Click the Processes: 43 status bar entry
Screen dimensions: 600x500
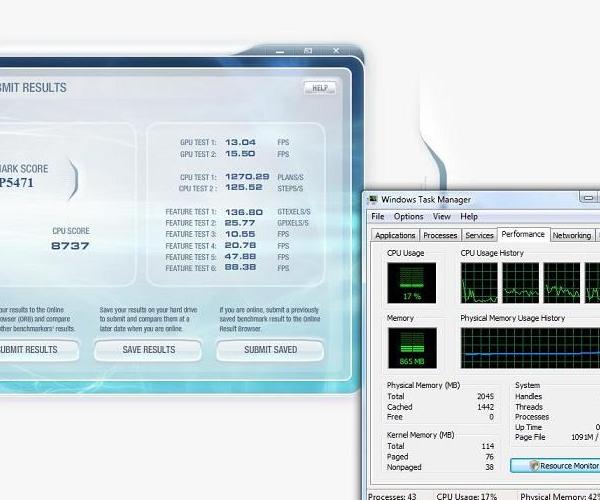[392, 496]
